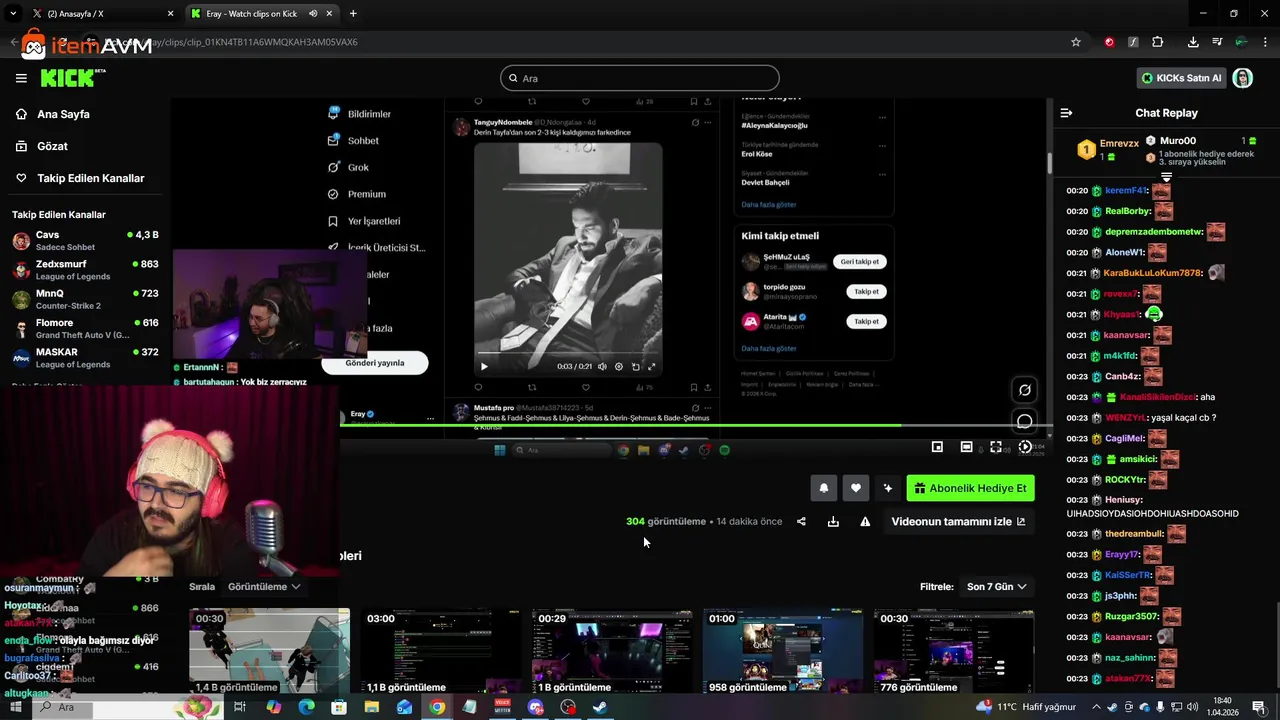Download the clip with download icon
The height and width of the screenshot is (720, 1280).
pos(833,521)
